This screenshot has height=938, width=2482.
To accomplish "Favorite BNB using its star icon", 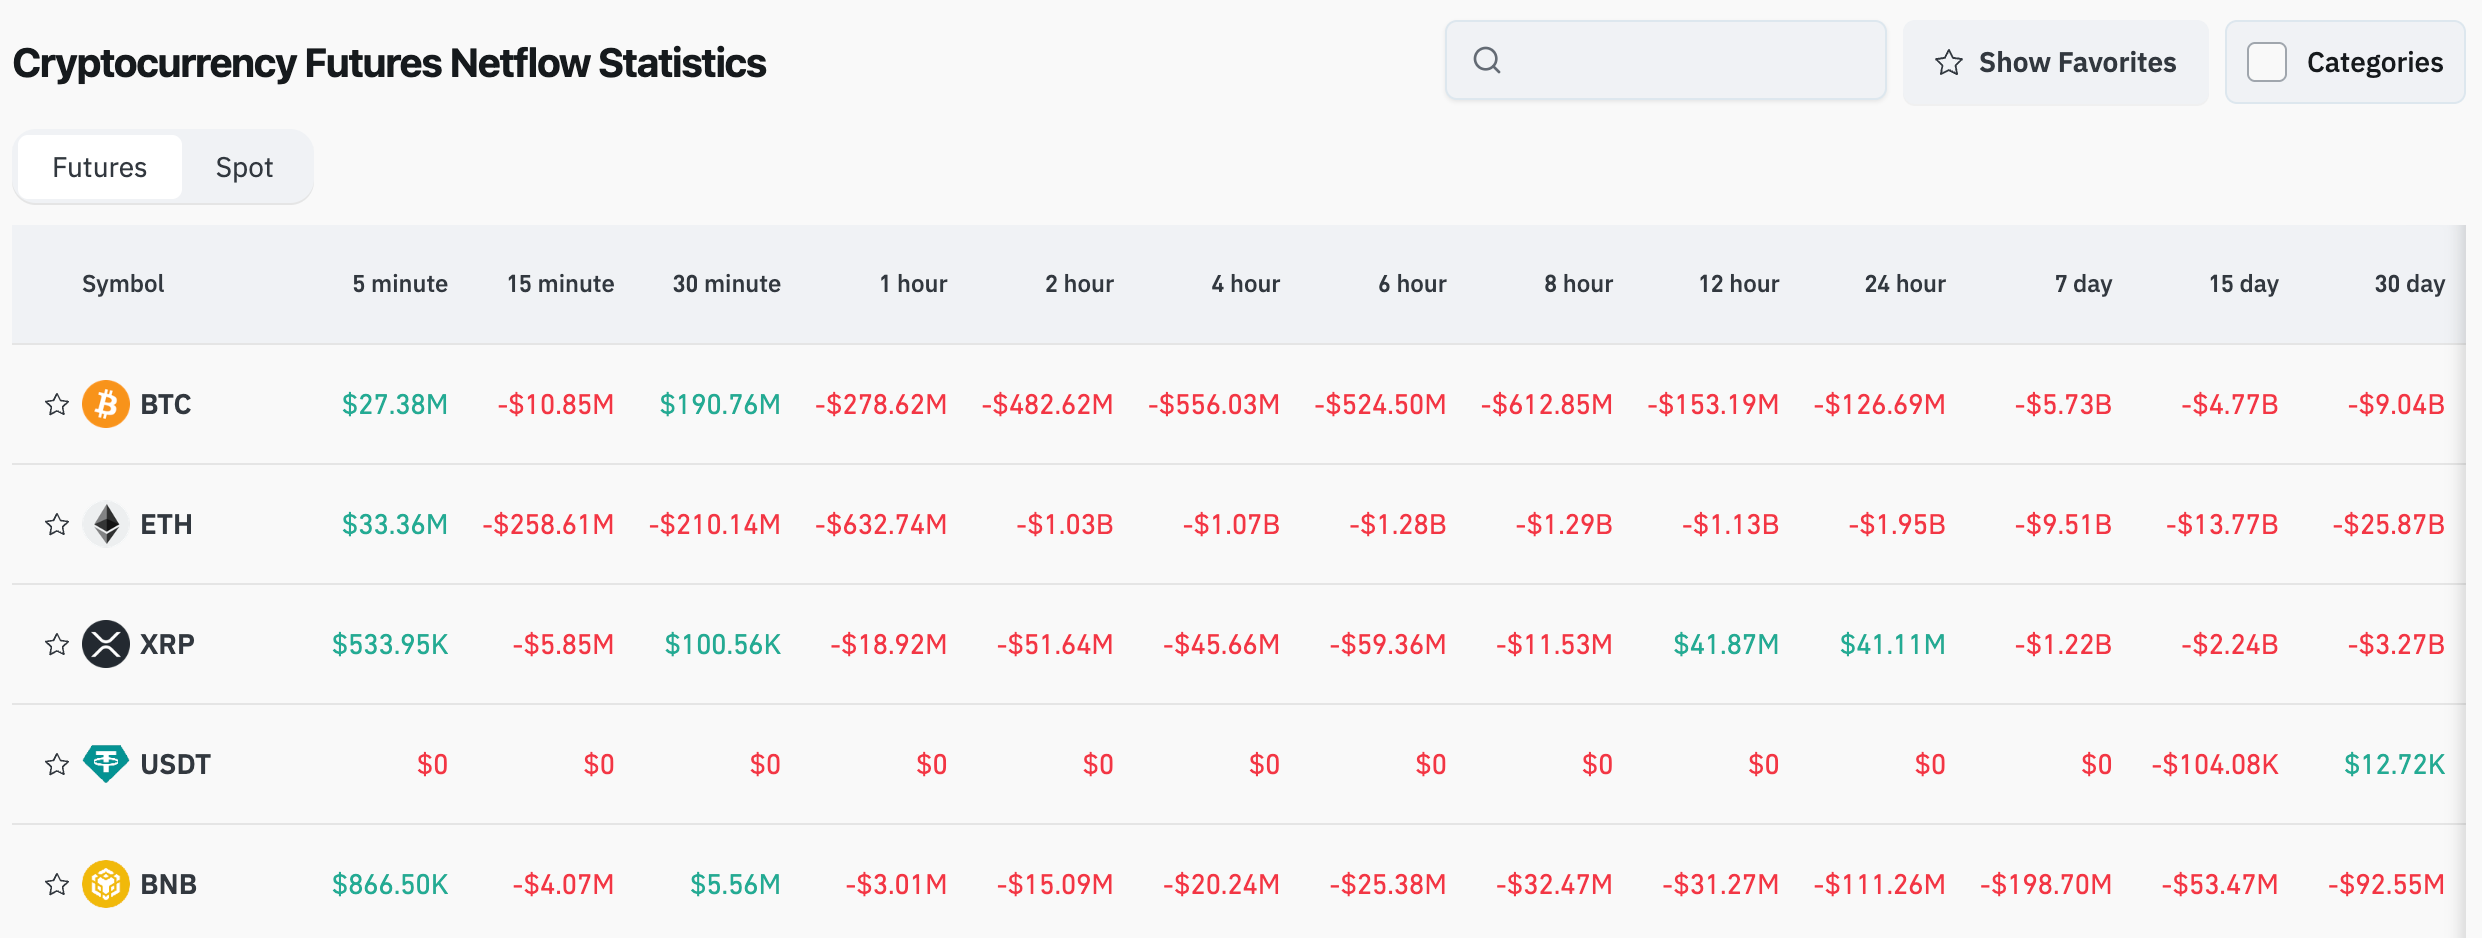I will click(x=57, y=884).
